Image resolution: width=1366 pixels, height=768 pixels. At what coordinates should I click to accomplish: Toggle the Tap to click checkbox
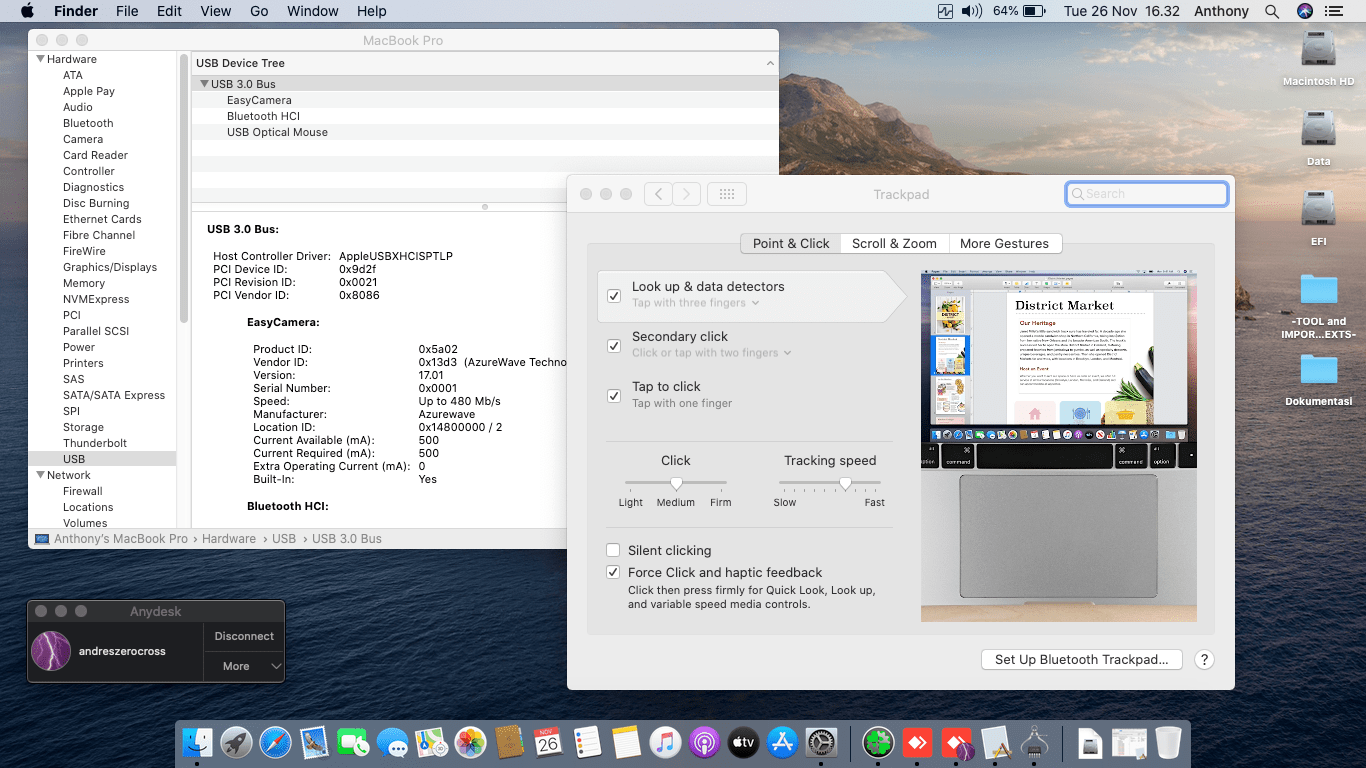(x=614, y=395)
